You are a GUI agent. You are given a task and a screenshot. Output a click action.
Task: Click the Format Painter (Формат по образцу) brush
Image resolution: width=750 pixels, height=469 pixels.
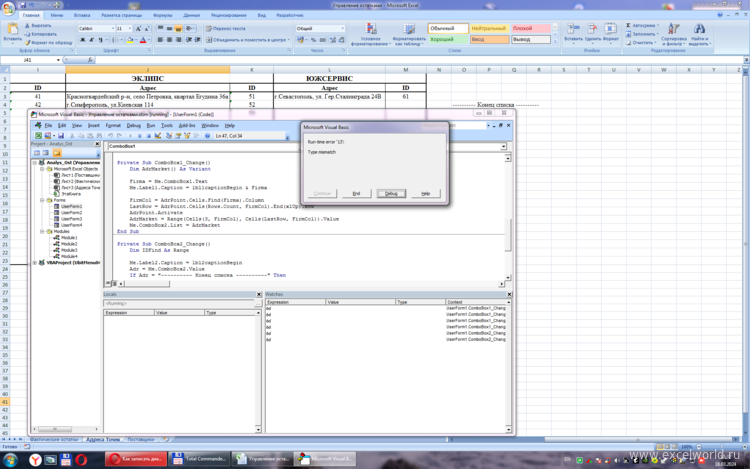[28, 43]
